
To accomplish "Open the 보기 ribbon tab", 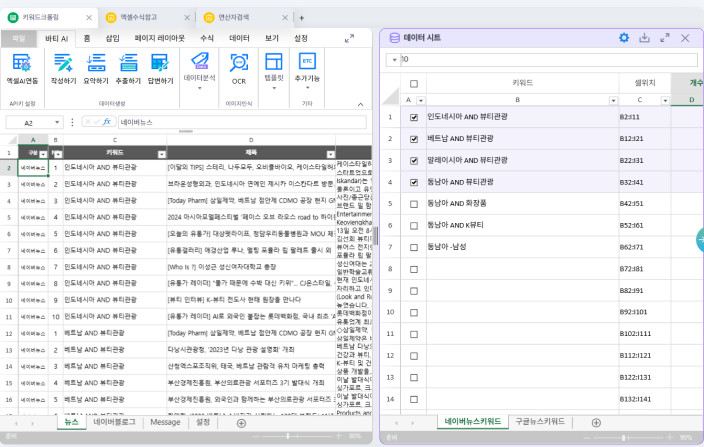I will point(272,39).
